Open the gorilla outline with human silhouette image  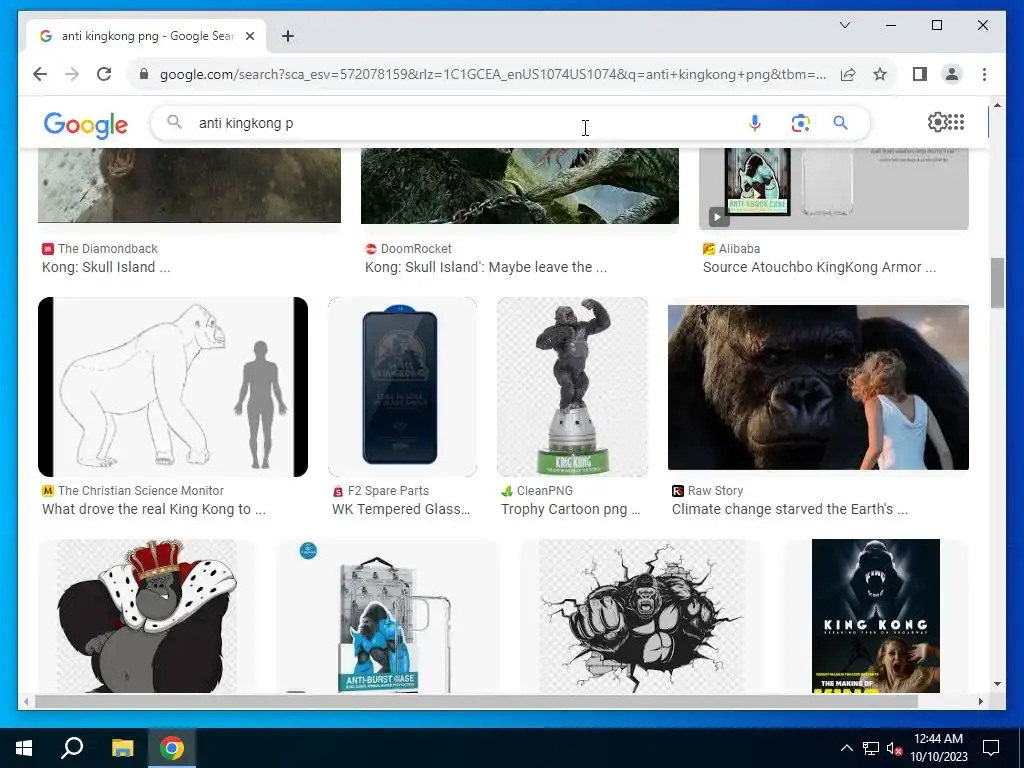click(172, 387)
